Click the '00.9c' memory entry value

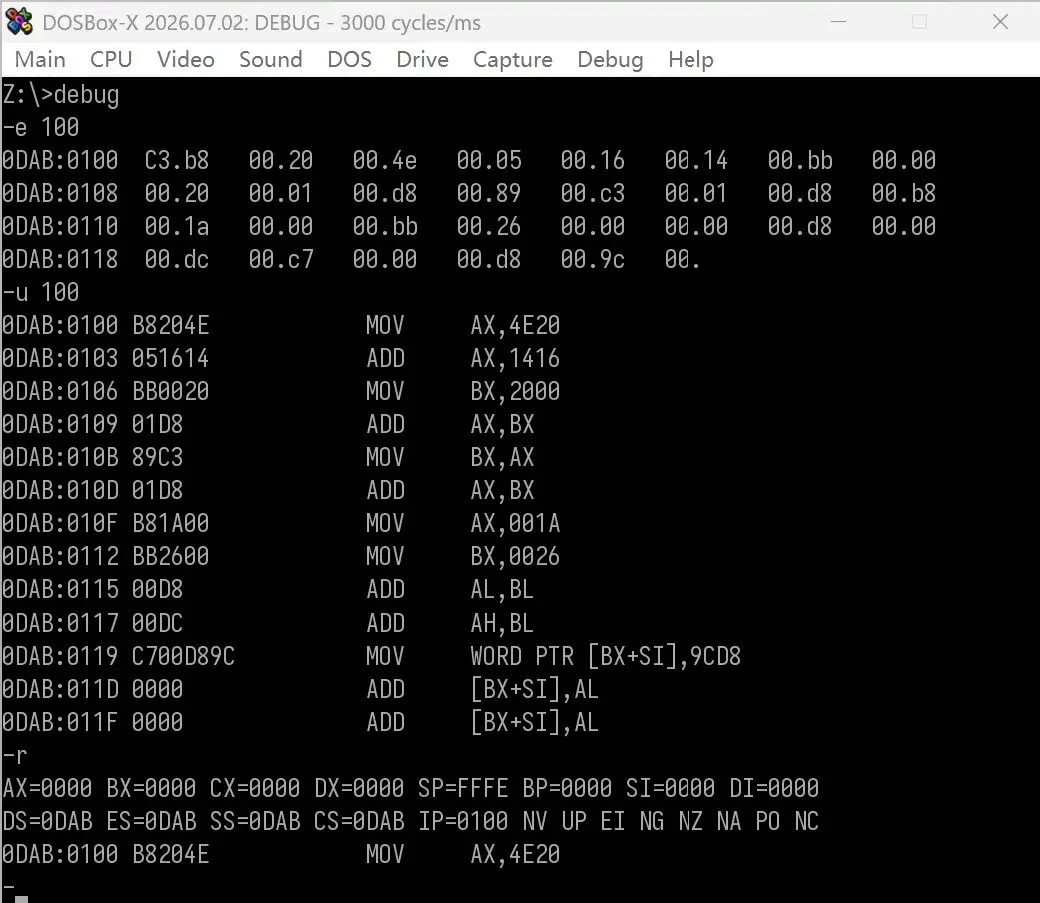pos(592,259)
